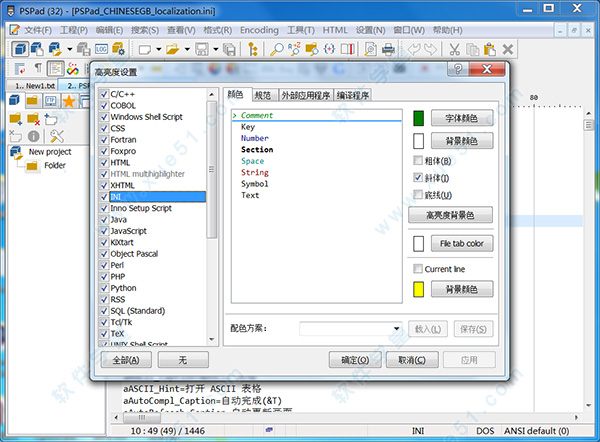Uncheck the 斜体(I) italic checkbox
Screen dimensions: 600x442
(418, 178)
